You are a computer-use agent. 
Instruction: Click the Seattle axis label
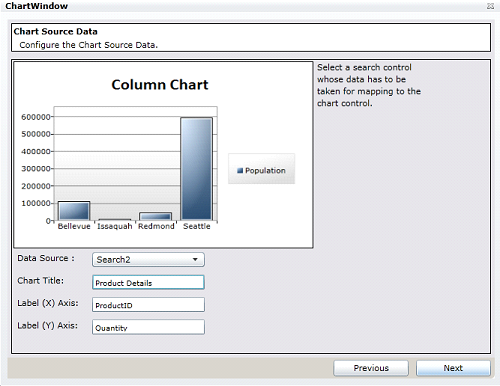coord(197,226)
